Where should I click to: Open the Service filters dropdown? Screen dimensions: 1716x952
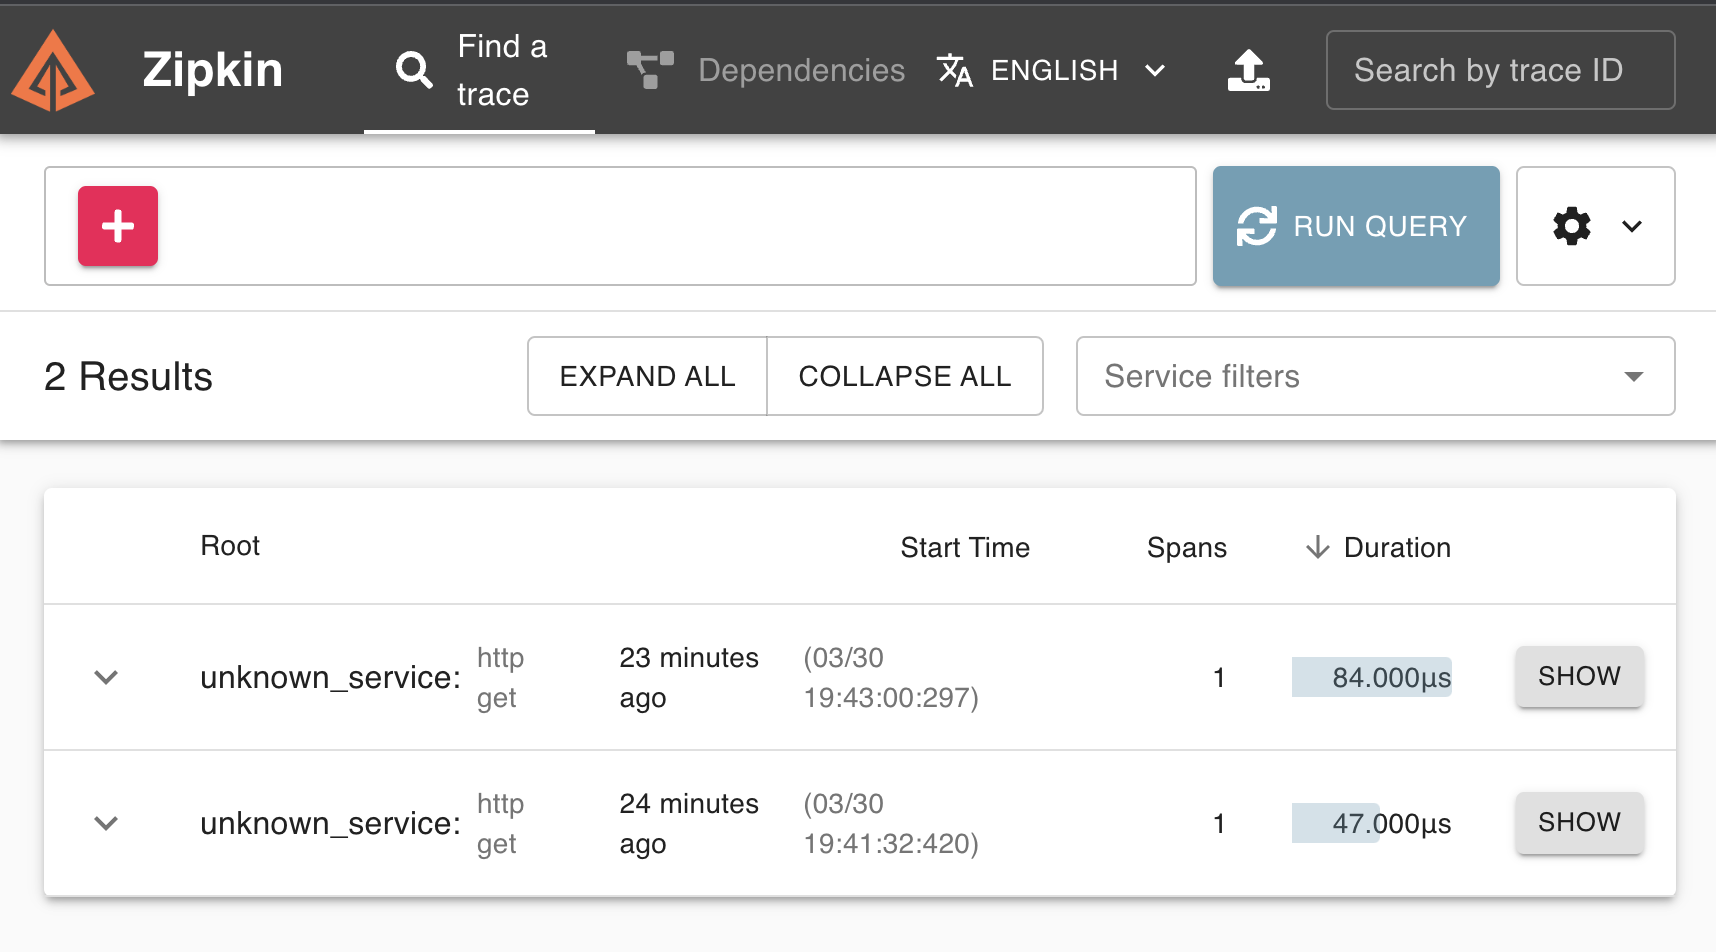pos(1634,376)
